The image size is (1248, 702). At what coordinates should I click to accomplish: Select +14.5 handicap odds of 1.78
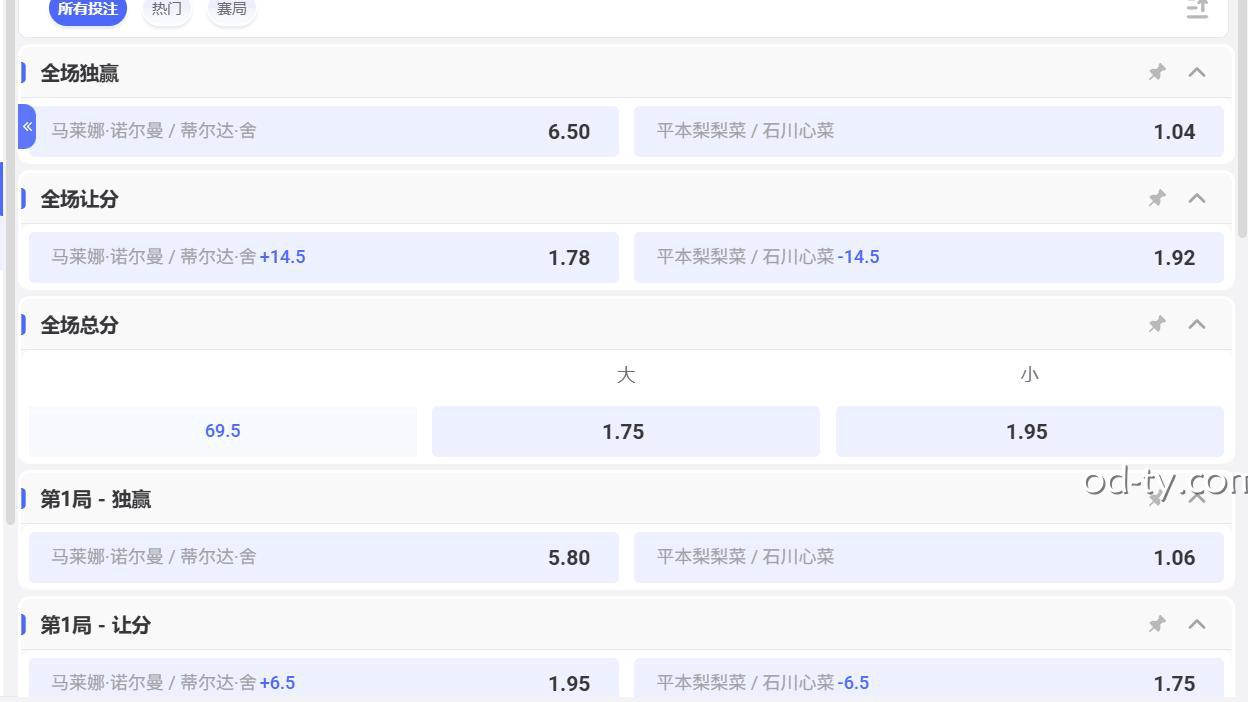322,257
